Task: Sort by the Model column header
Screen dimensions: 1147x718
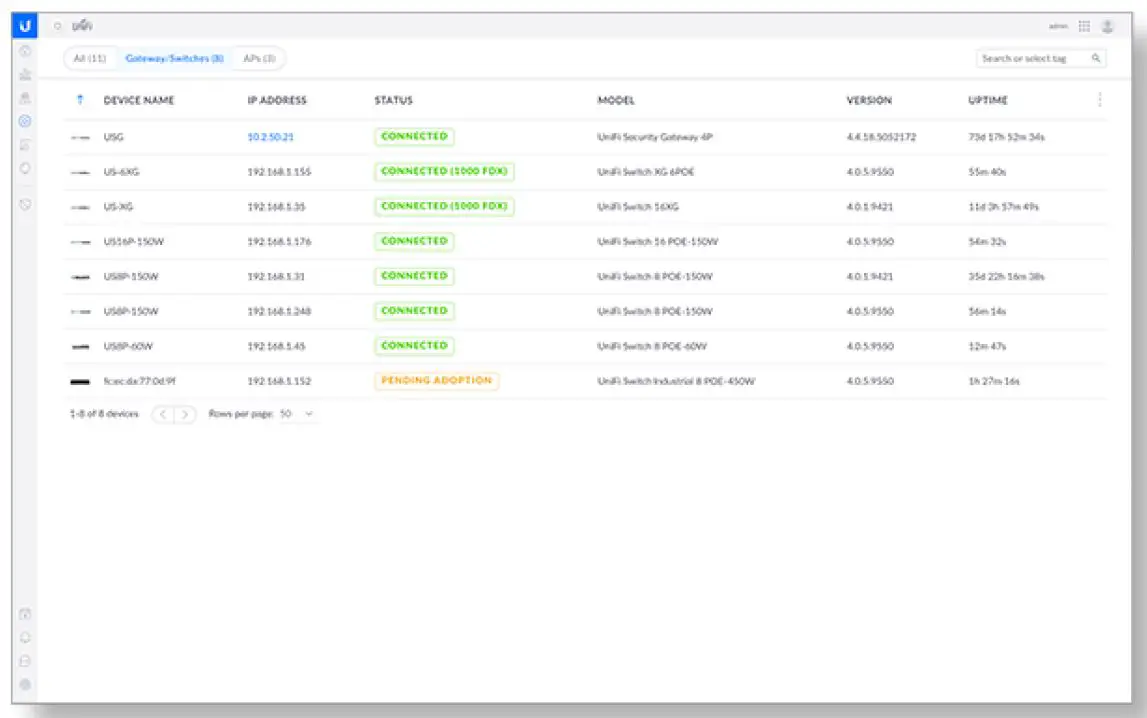Action: [616, 100]
